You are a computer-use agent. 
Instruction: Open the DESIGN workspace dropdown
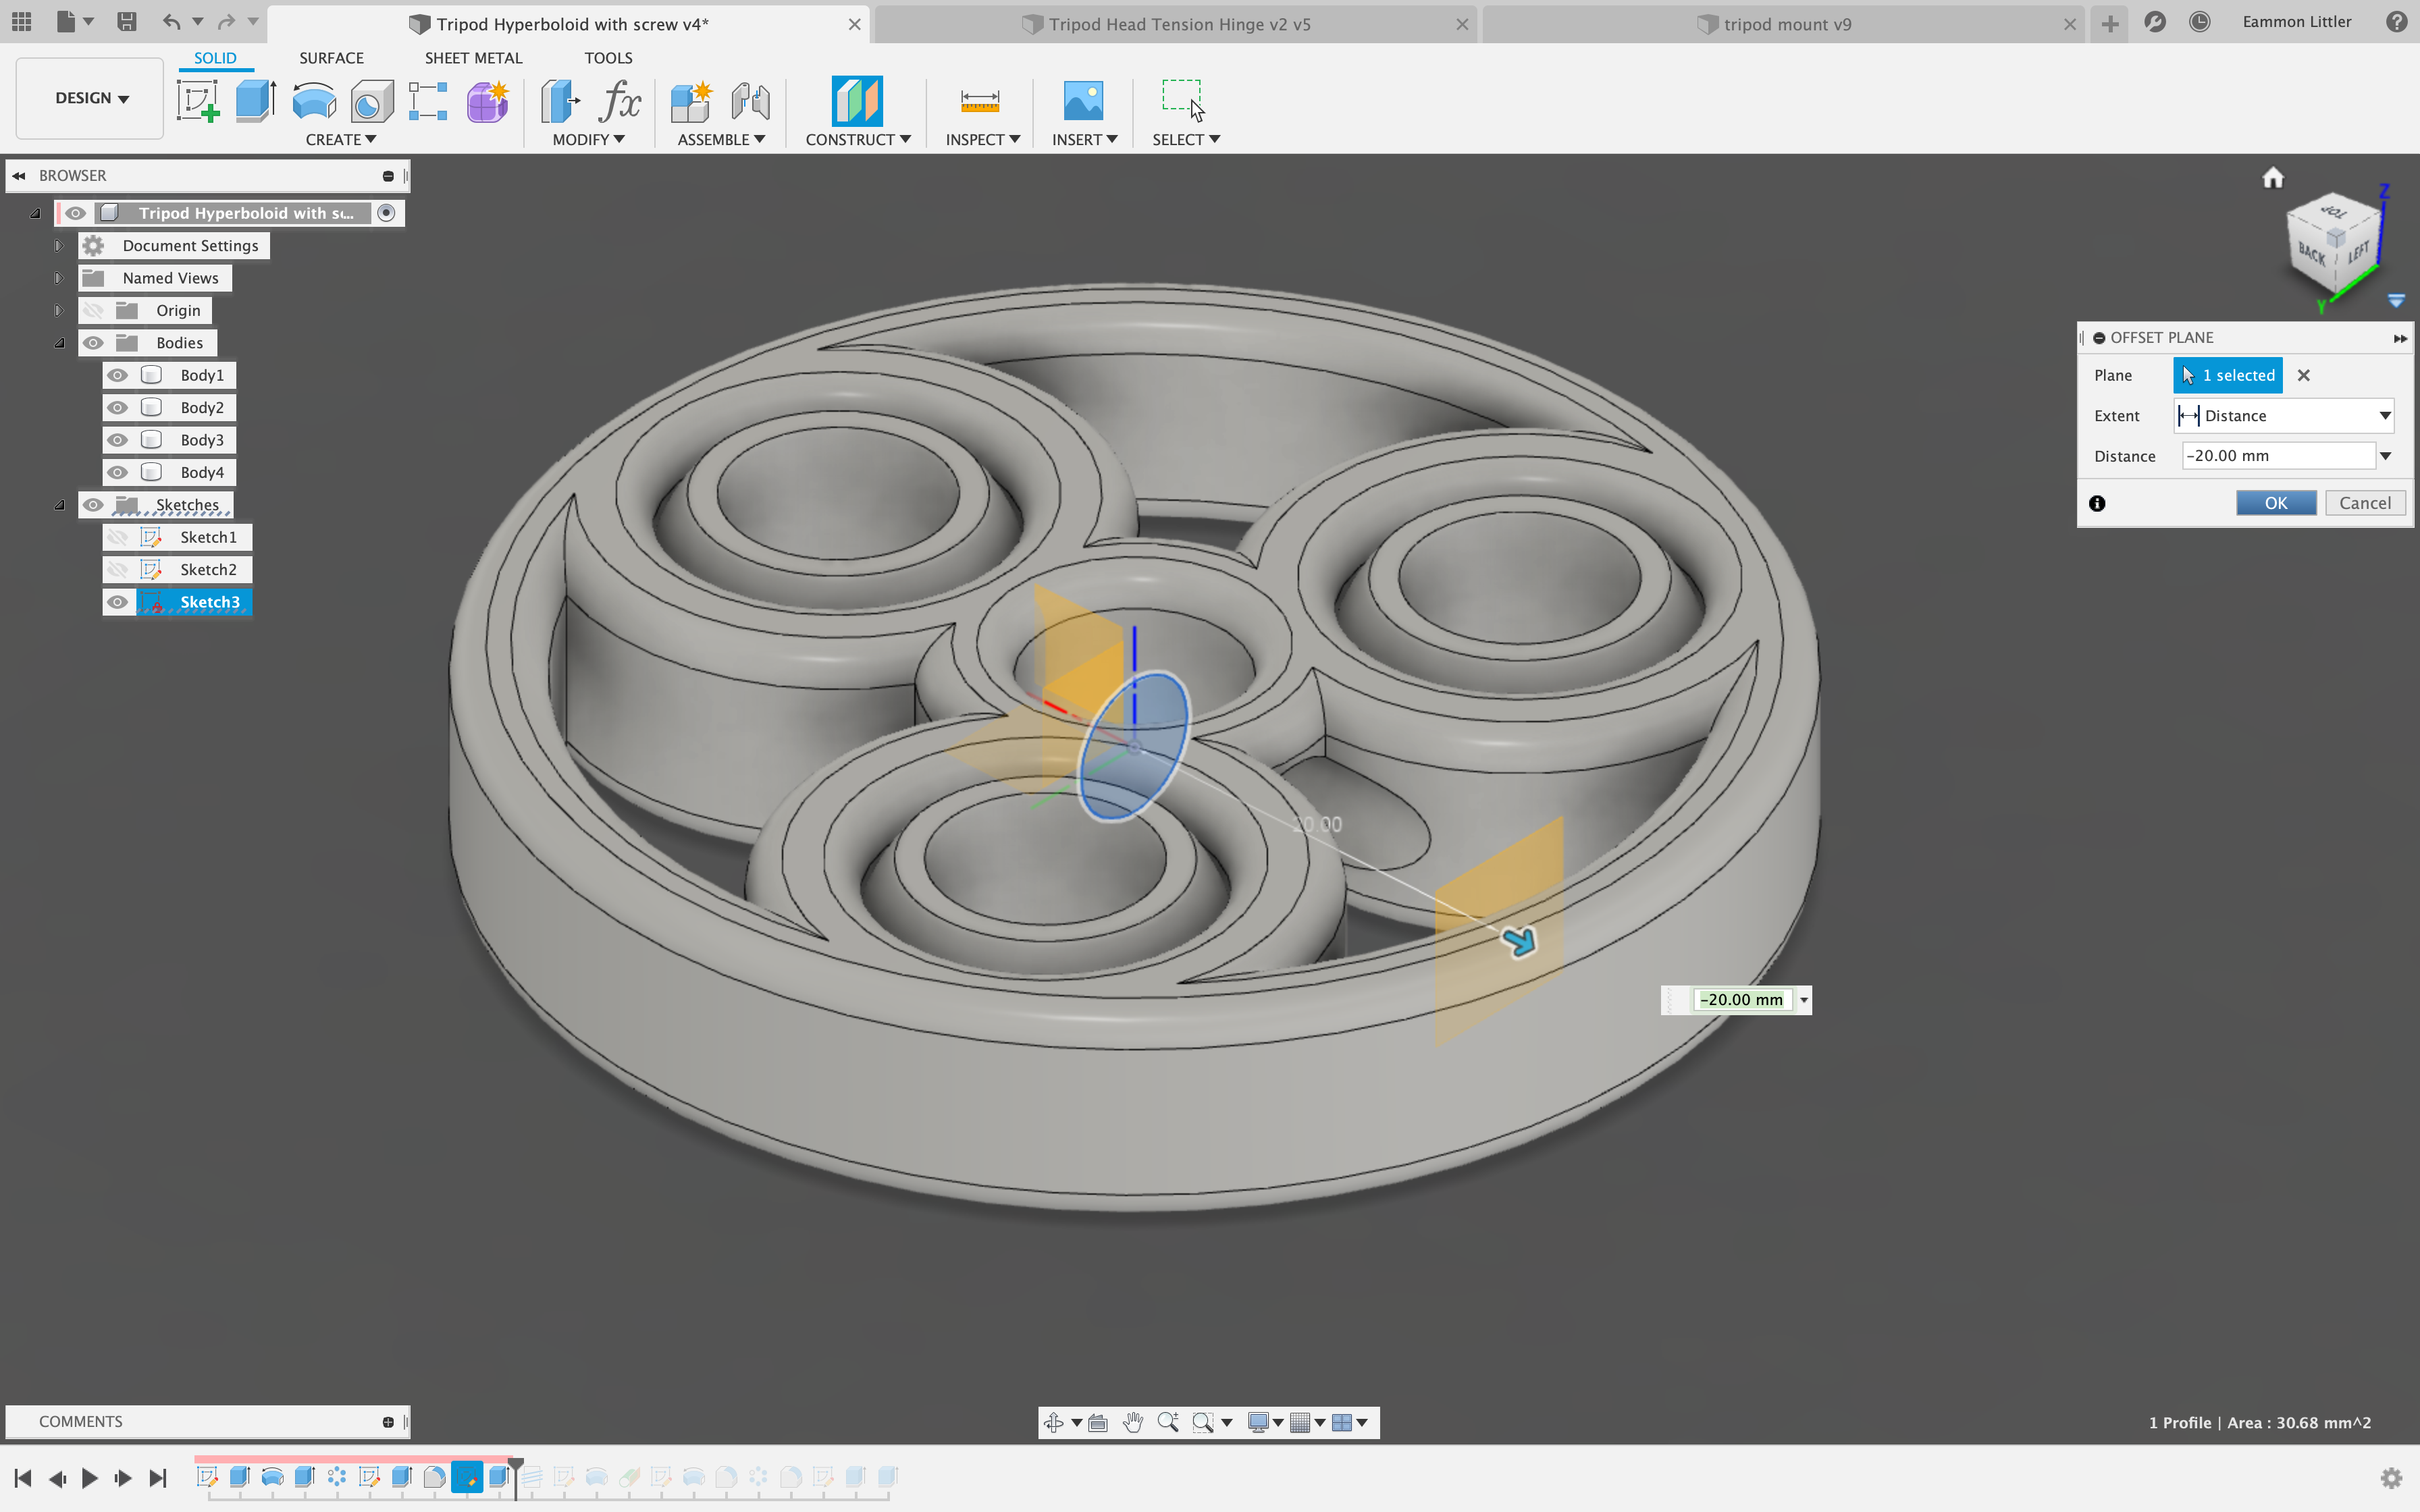point(91,98)
